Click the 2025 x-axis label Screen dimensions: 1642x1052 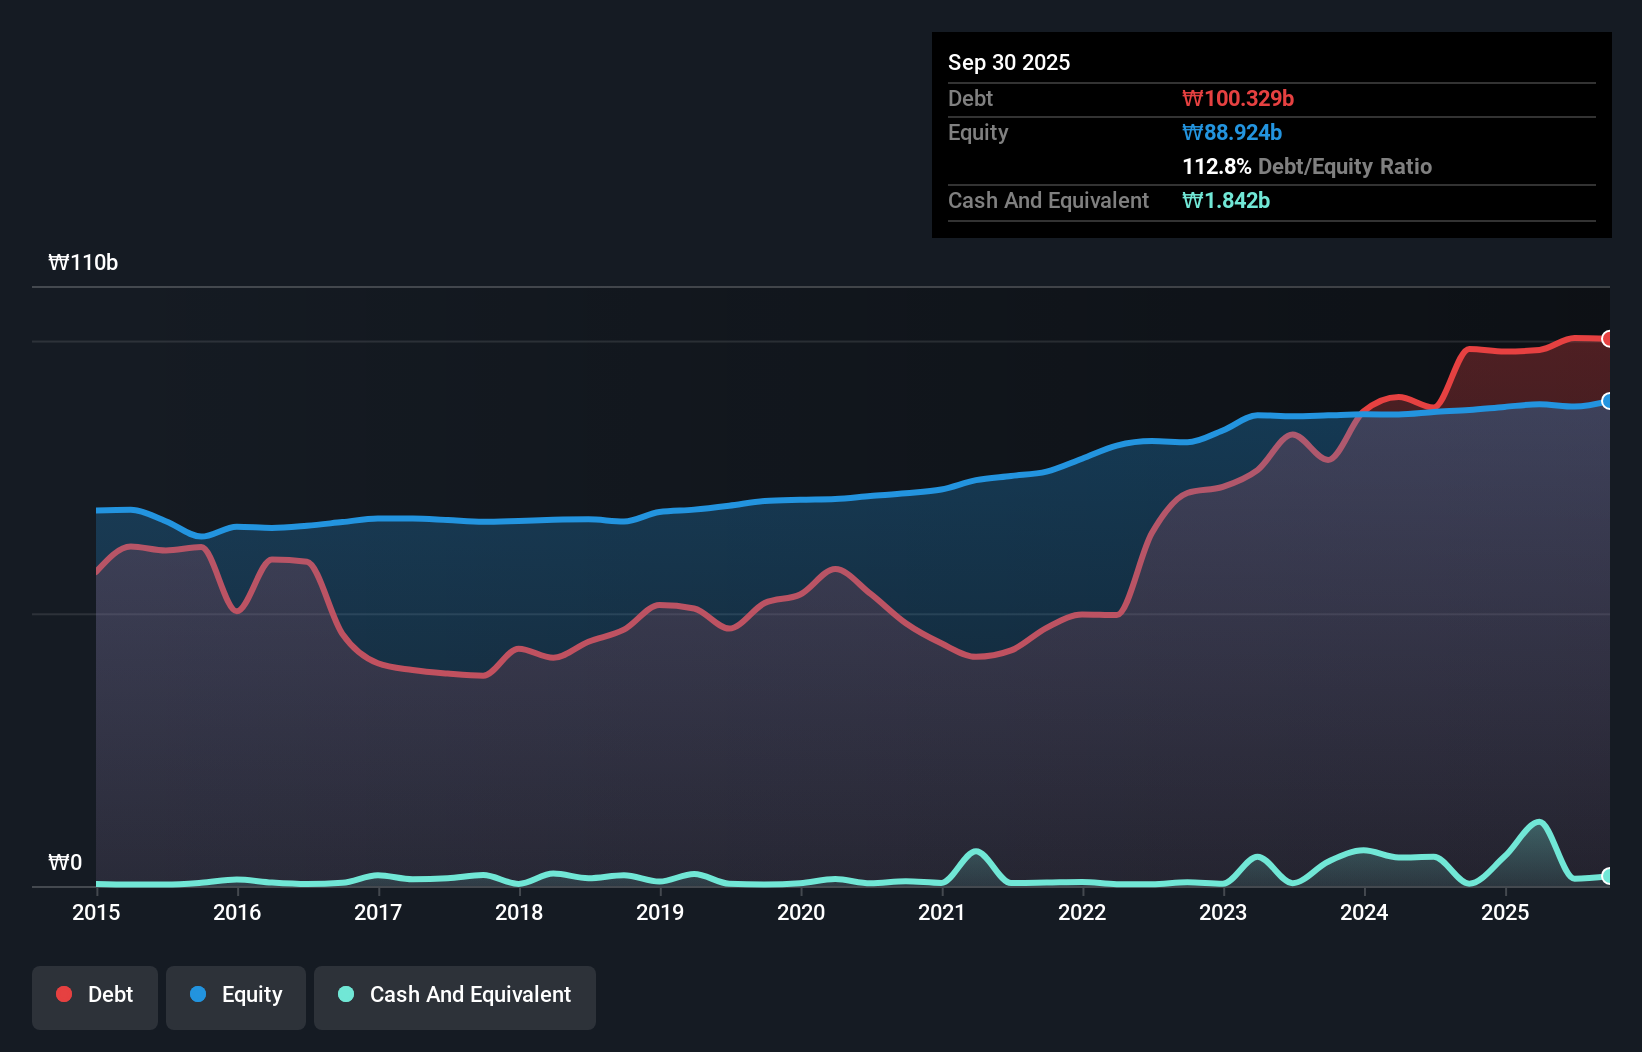(x=1505, y=912)
